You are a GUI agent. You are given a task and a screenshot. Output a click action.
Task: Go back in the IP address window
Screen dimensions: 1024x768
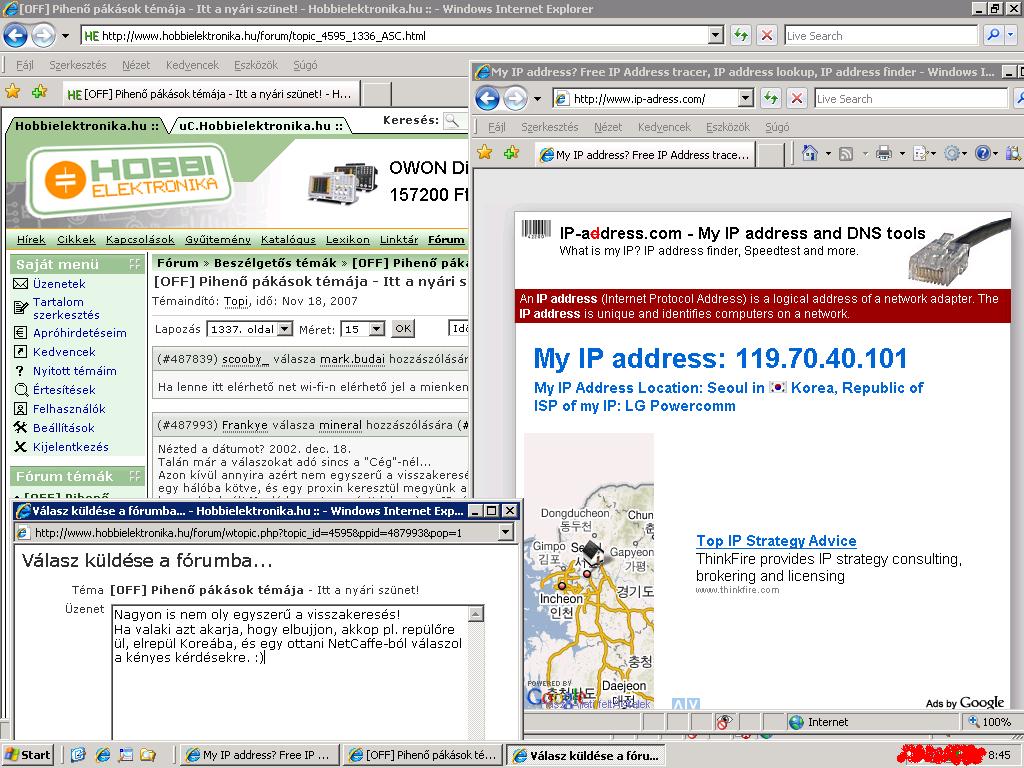pos(487,99)
